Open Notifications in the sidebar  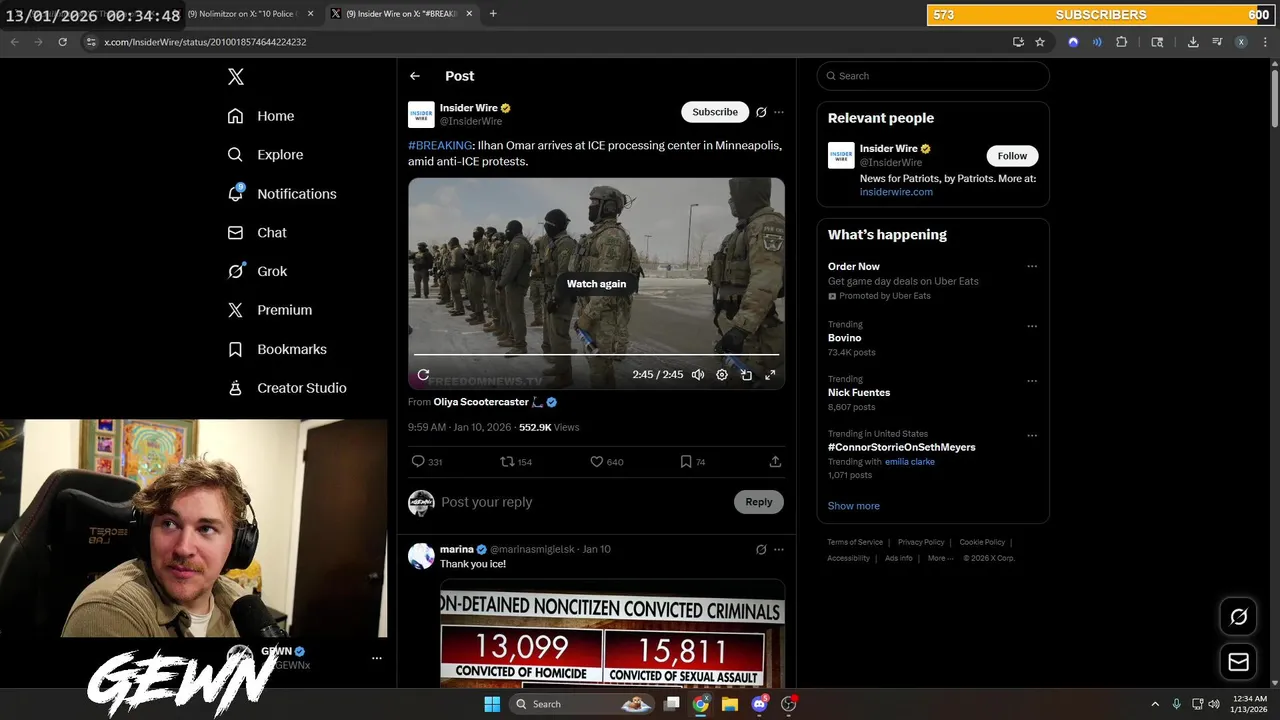tap(282, 194)
